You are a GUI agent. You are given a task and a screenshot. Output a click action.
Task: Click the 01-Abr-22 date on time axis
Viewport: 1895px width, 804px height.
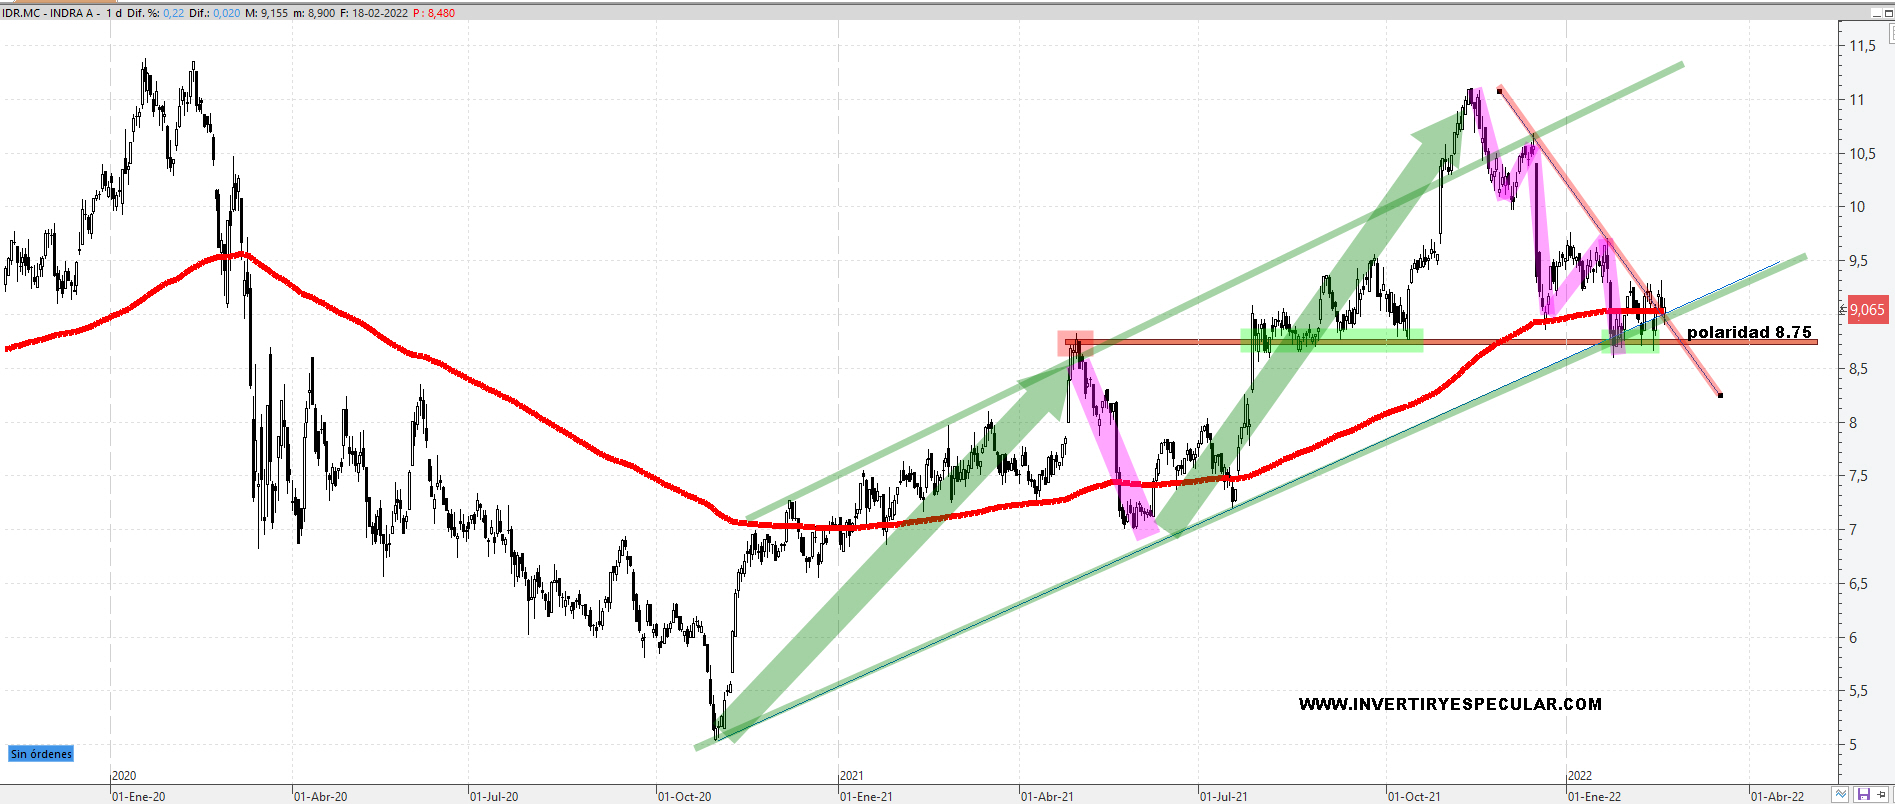pyautogui.click(x=1777, y=796)
